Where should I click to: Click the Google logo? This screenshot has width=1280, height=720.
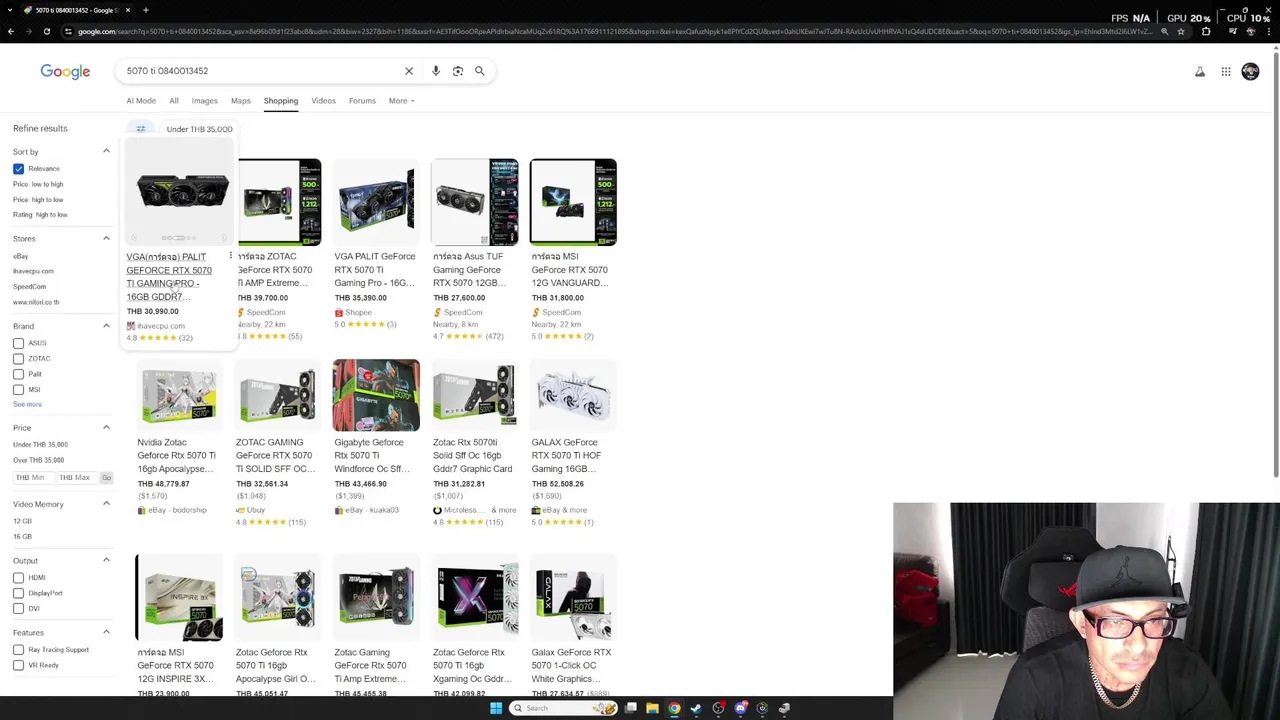point(65,71)
